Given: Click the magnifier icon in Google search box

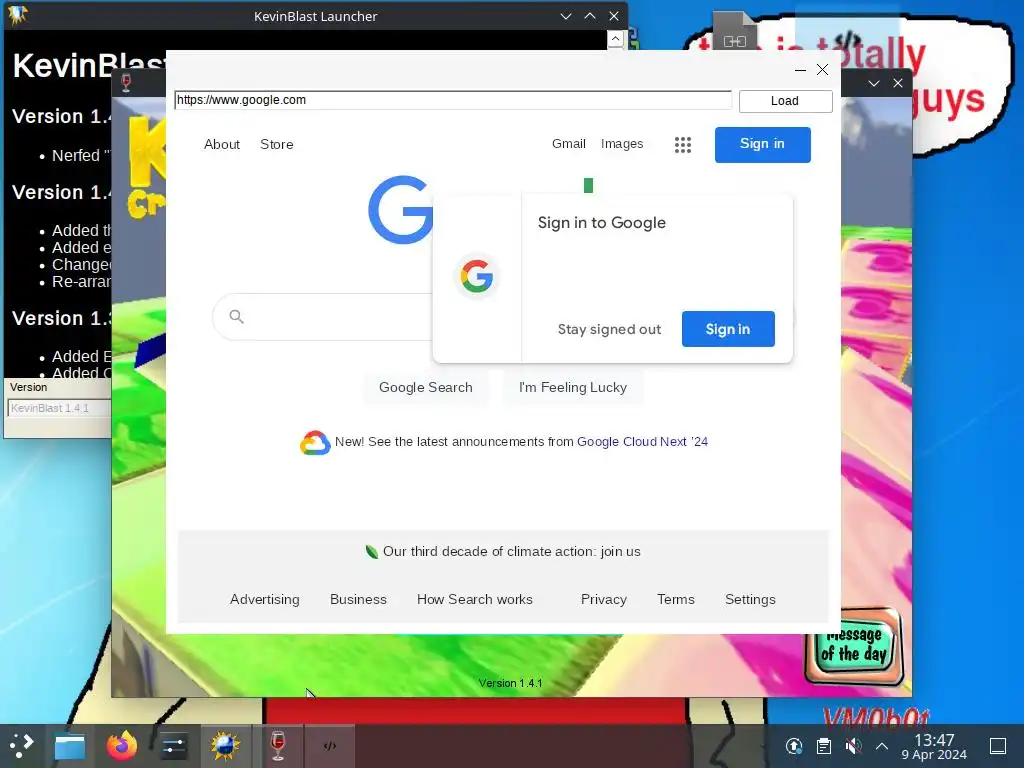Looking at the screenshot, I should [236, 317].
